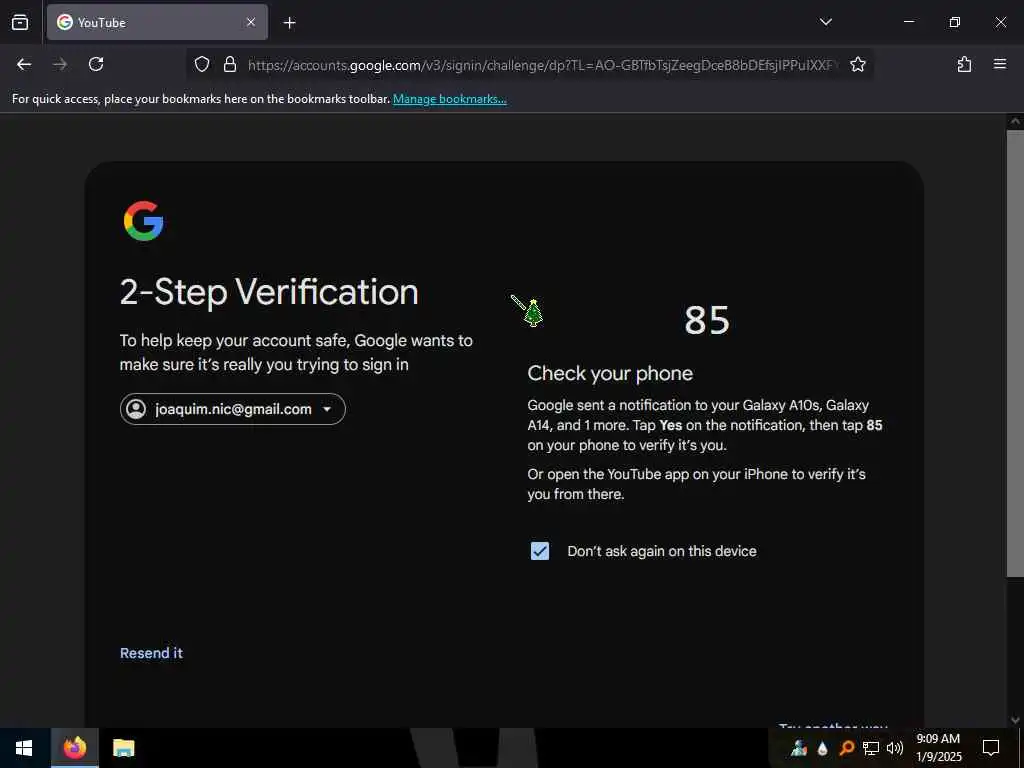Click the large number 85
This screenshot has height=768, width=1024.
click(707, 320)
